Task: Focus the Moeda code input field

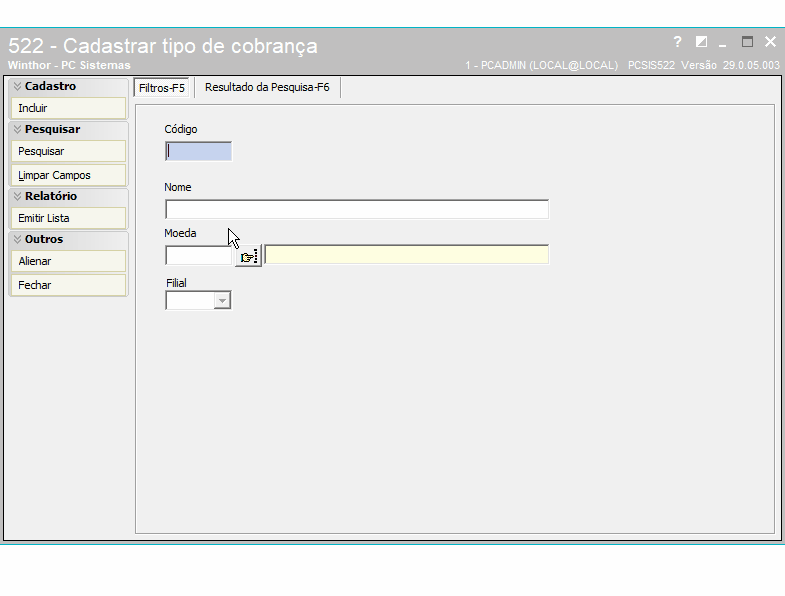Action: click(198, 255)
